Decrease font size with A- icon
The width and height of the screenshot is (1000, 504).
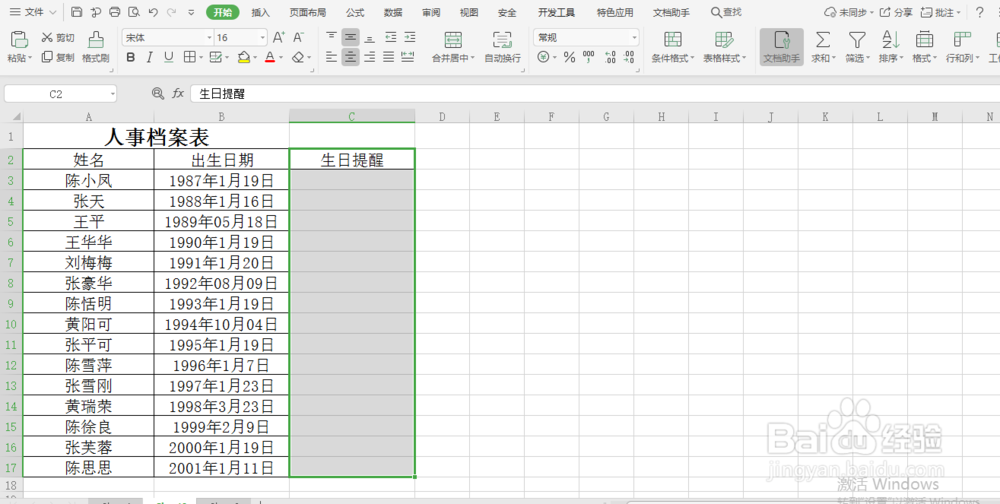tap(298, 38)
